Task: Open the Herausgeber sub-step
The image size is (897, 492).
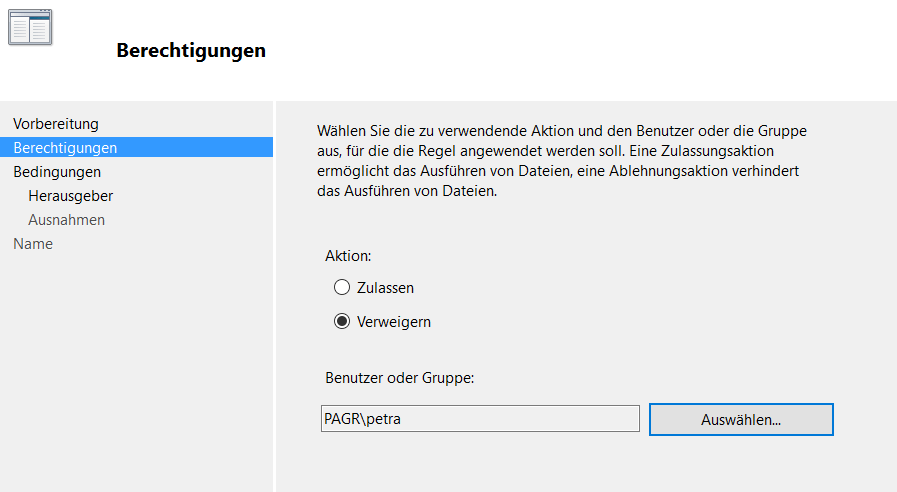Action: click(x=70, y=196)
